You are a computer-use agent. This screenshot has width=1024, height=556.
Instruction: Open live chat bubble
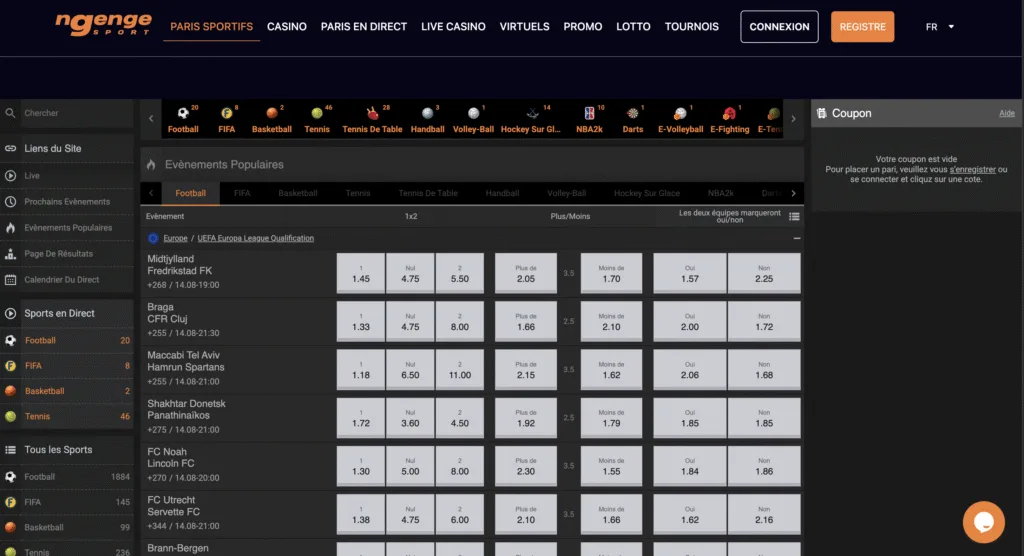tap(984, 522)
